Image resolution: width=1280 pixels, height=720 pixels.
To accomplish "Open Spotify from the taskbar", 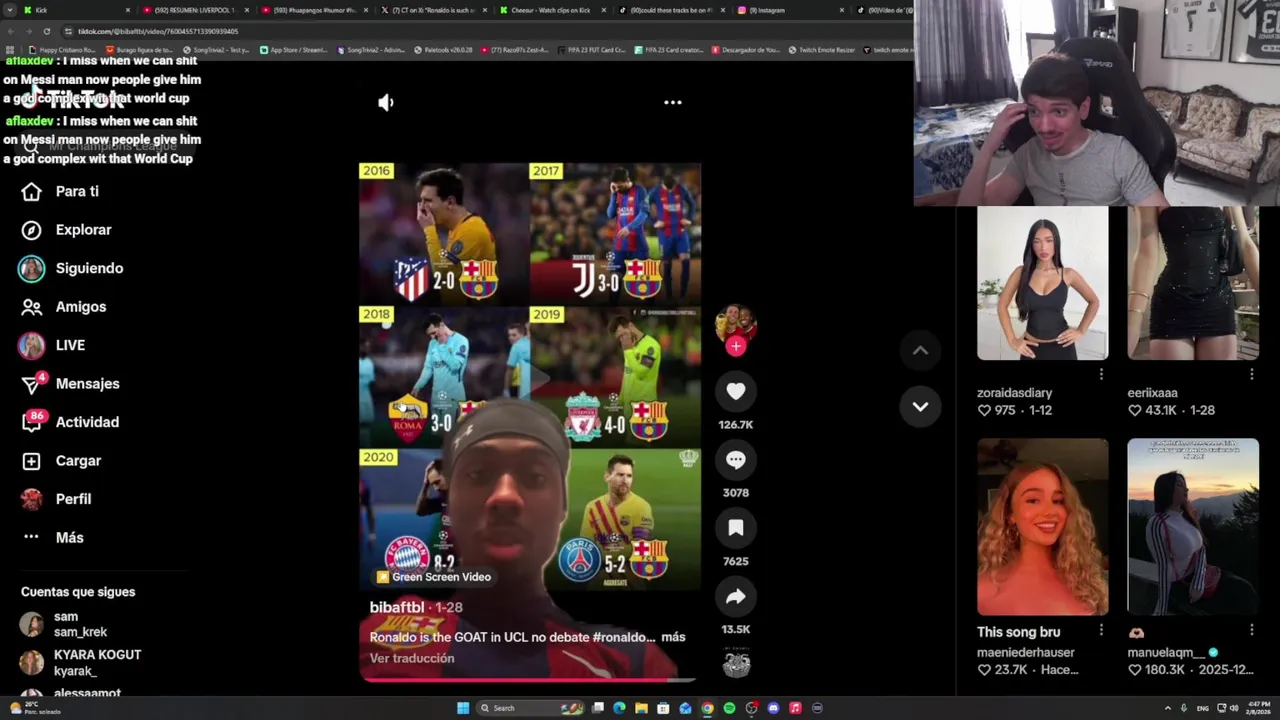I will 729,708.
